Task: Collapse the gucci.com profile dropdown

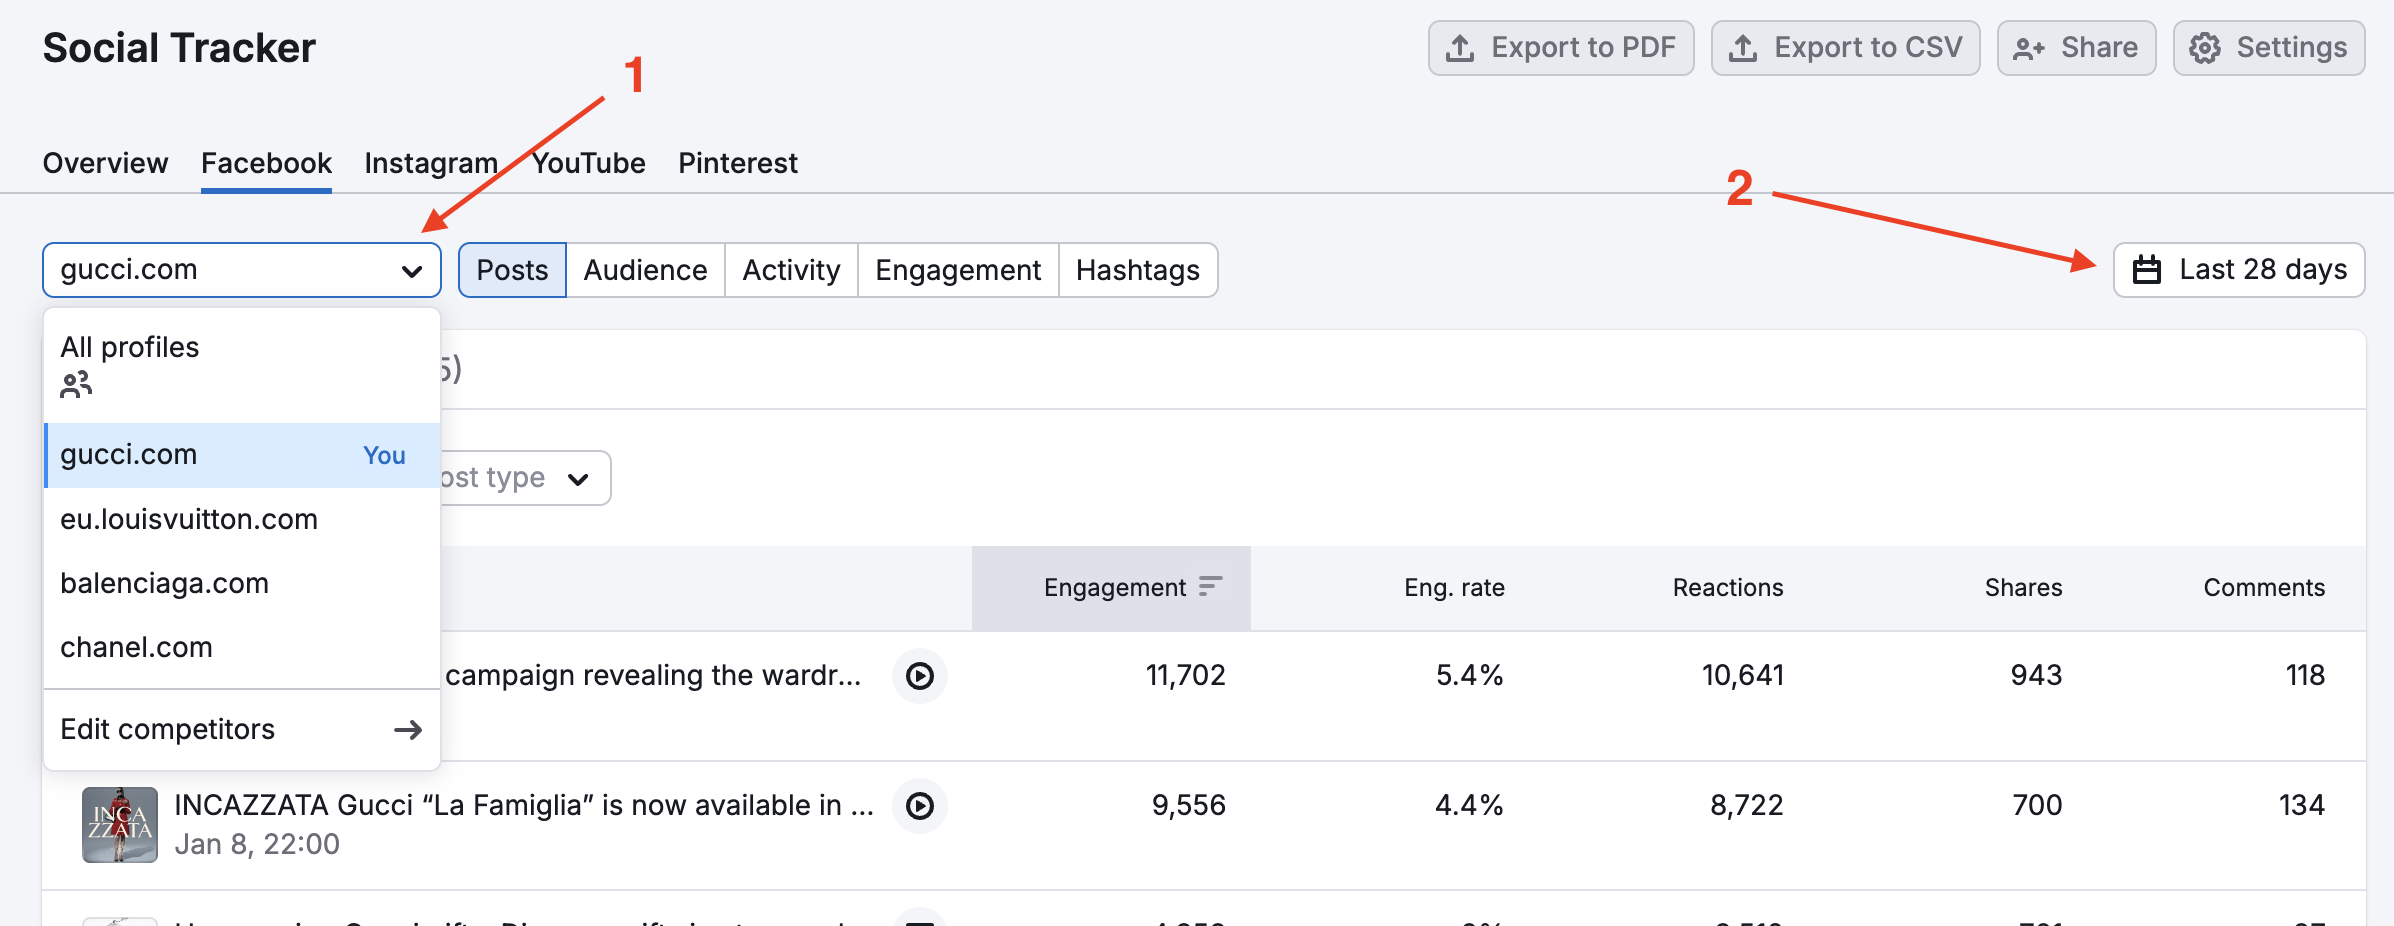Action: [410, 269]
